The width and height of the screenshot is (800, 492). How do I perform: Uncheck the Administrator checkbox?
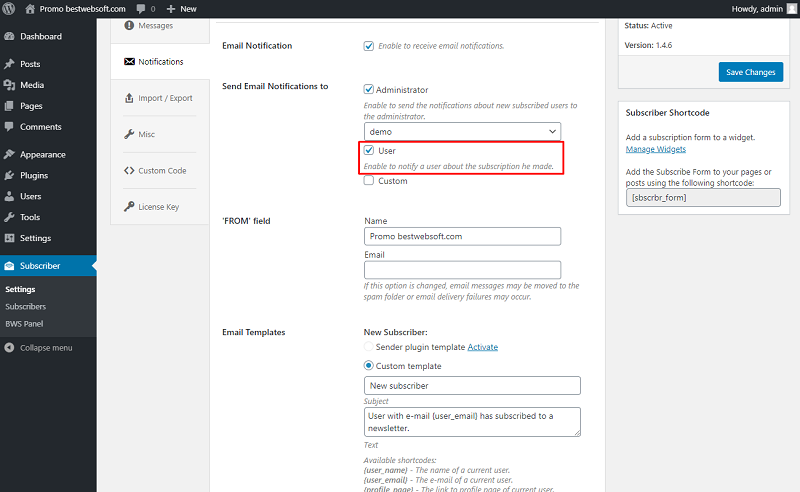click(368, 89)
